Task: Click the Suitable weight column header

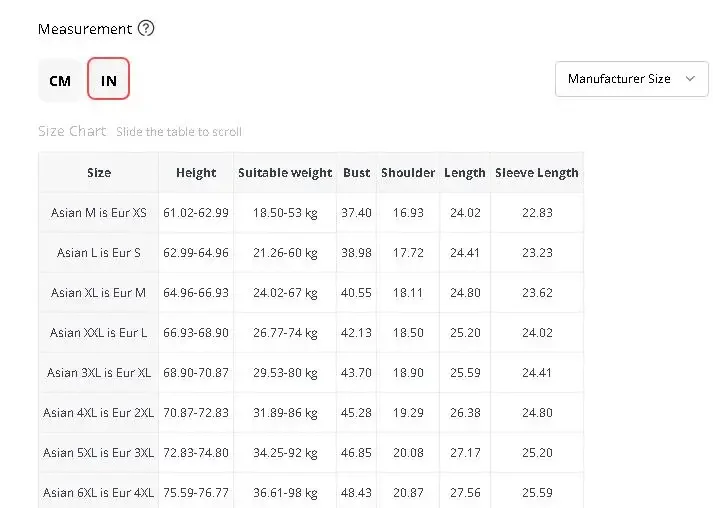Action: (285, 173)
